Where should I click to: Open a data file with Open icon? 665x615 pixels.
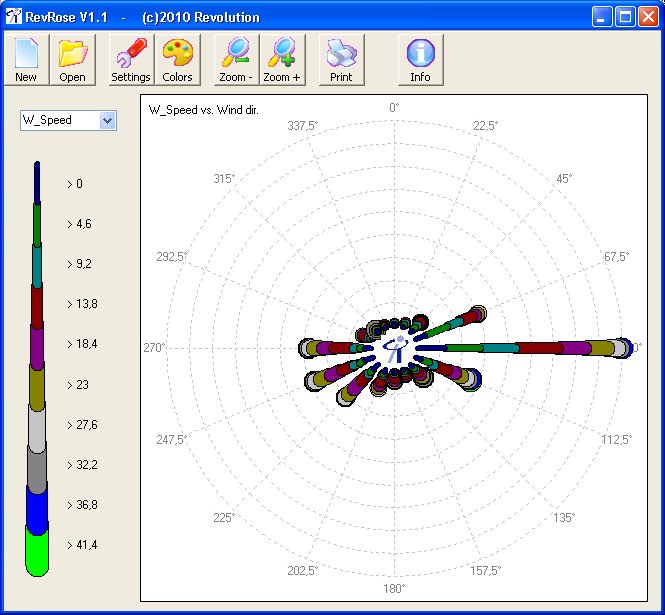(73, 60)
